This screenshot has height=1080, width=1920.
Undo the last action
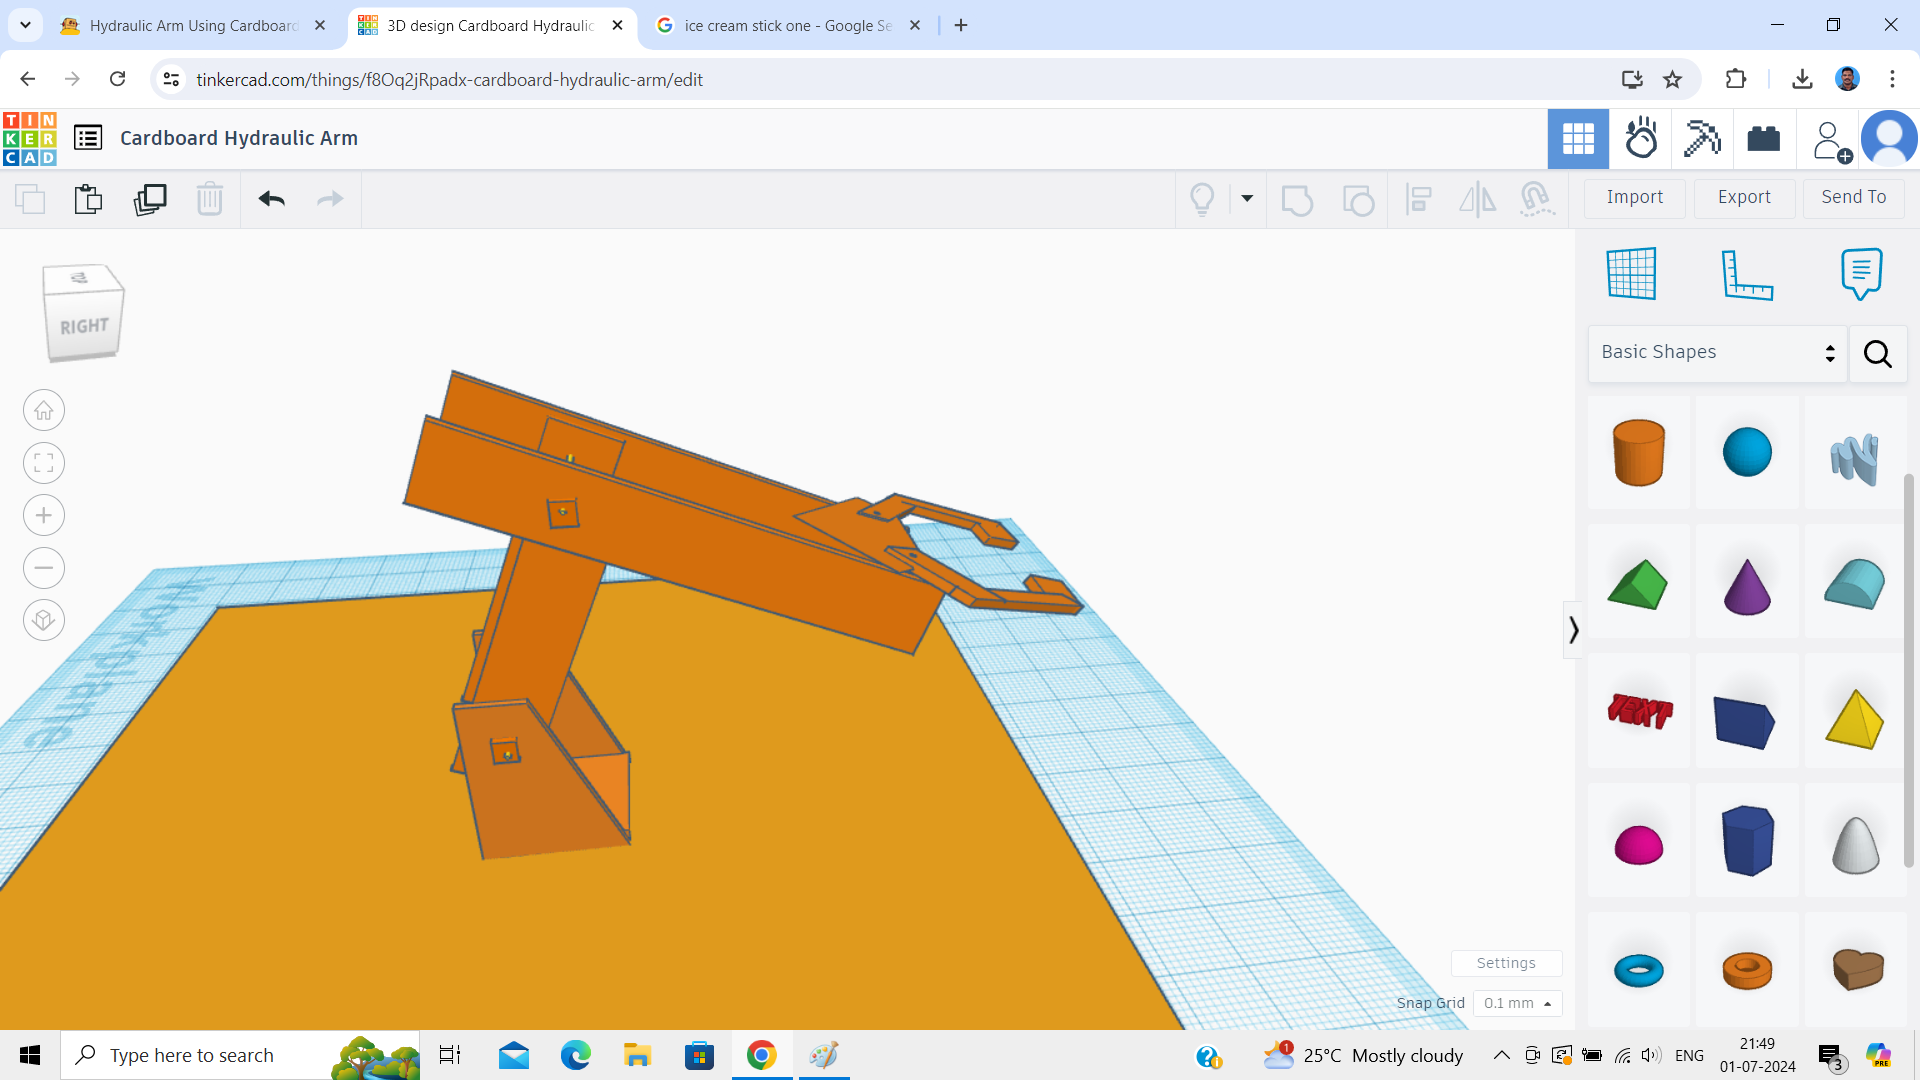pos(272,199)
